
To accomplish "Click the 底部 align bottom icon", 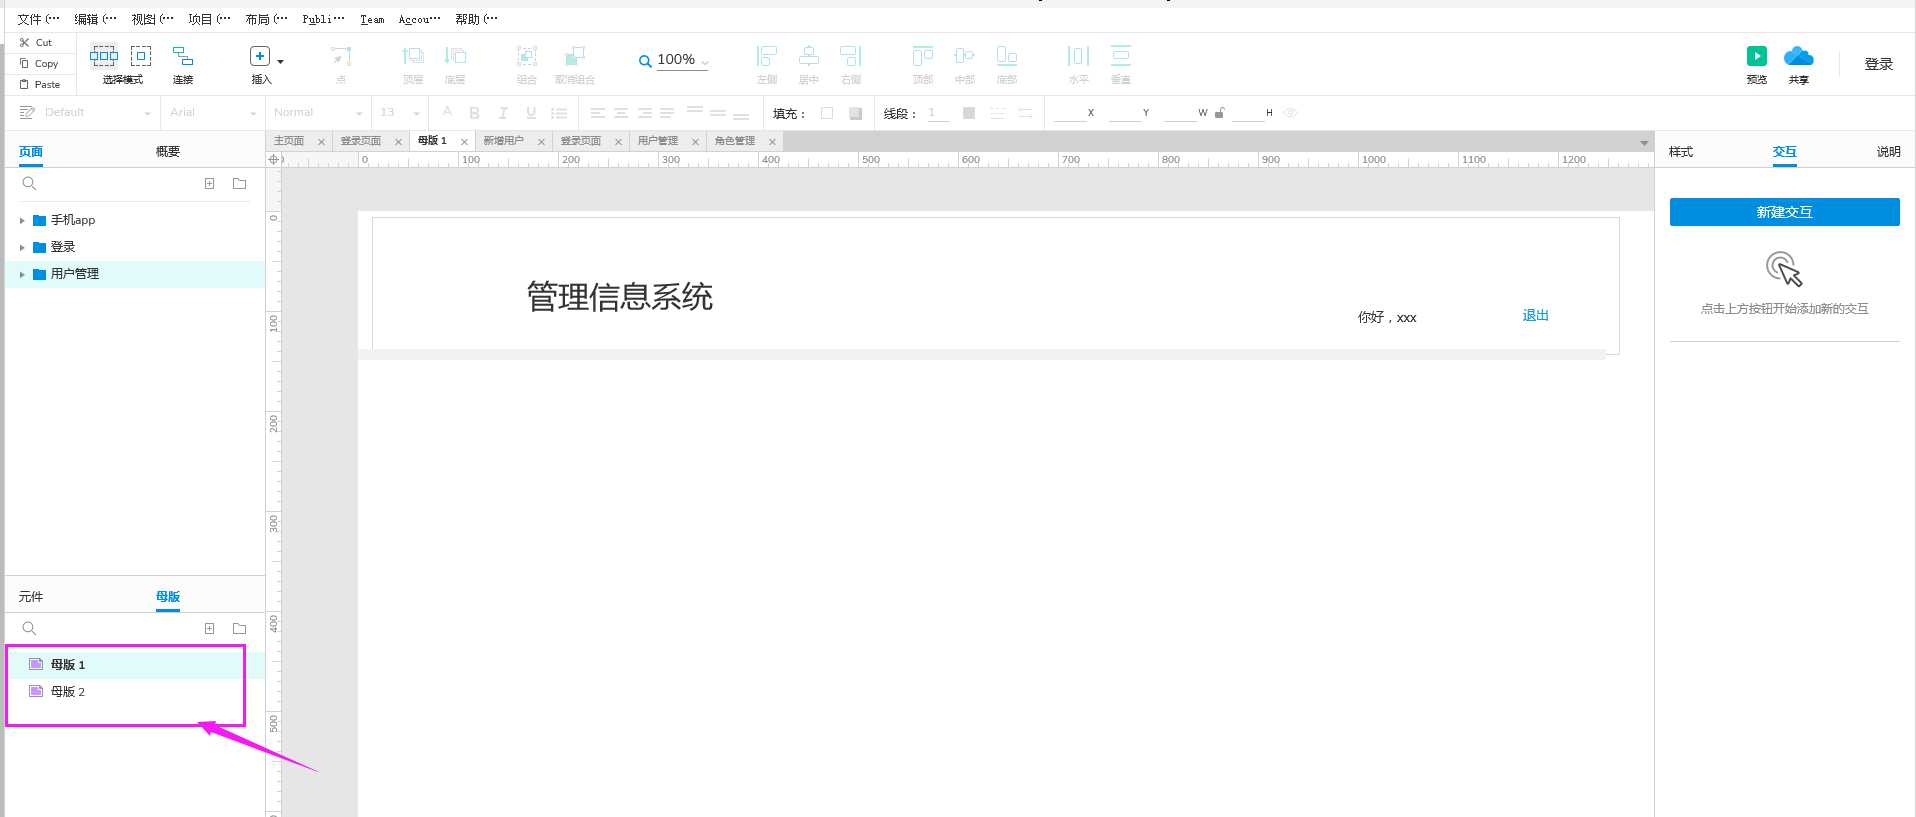I will (x=1007, y=56).
